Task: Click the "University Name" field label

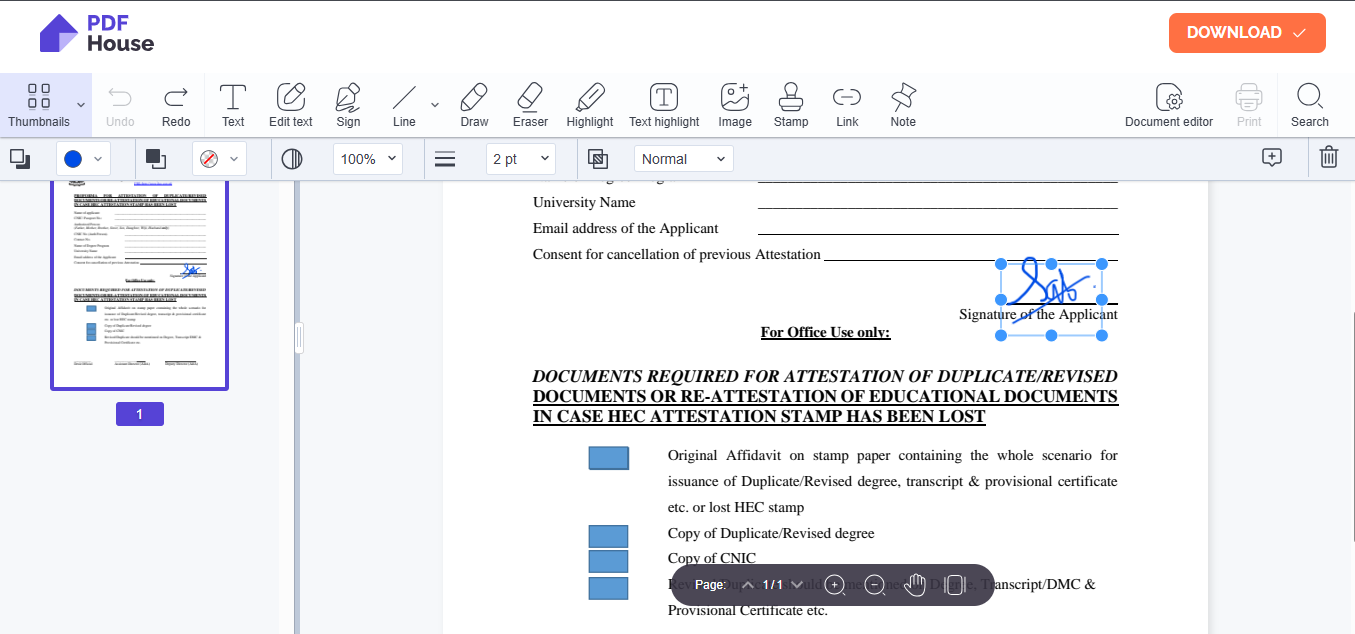Action: 584,203
